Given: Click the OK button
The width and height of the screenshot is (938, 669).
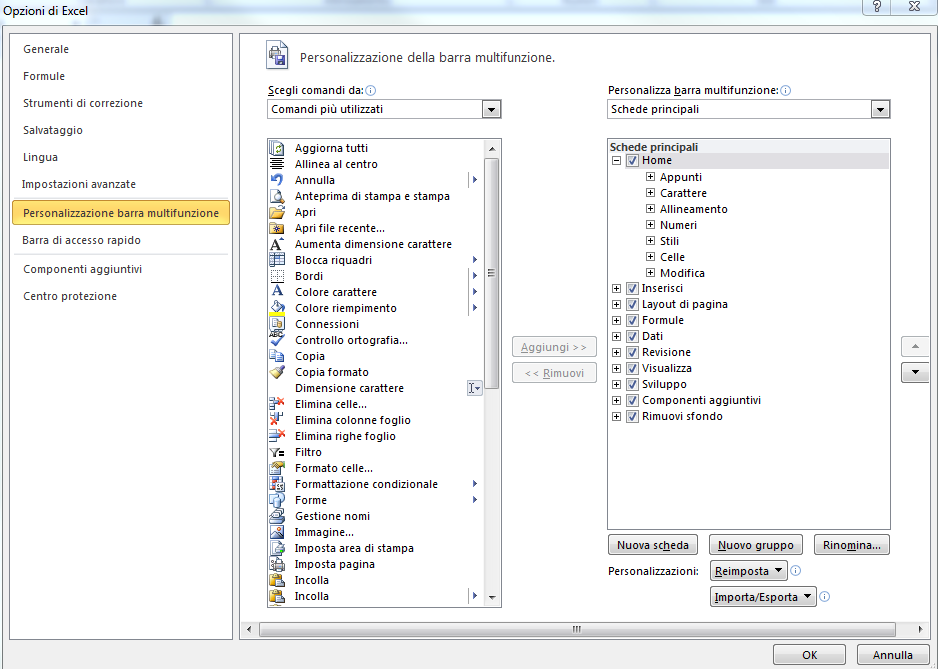Looking at the screenshot, I should coord(809,655).
